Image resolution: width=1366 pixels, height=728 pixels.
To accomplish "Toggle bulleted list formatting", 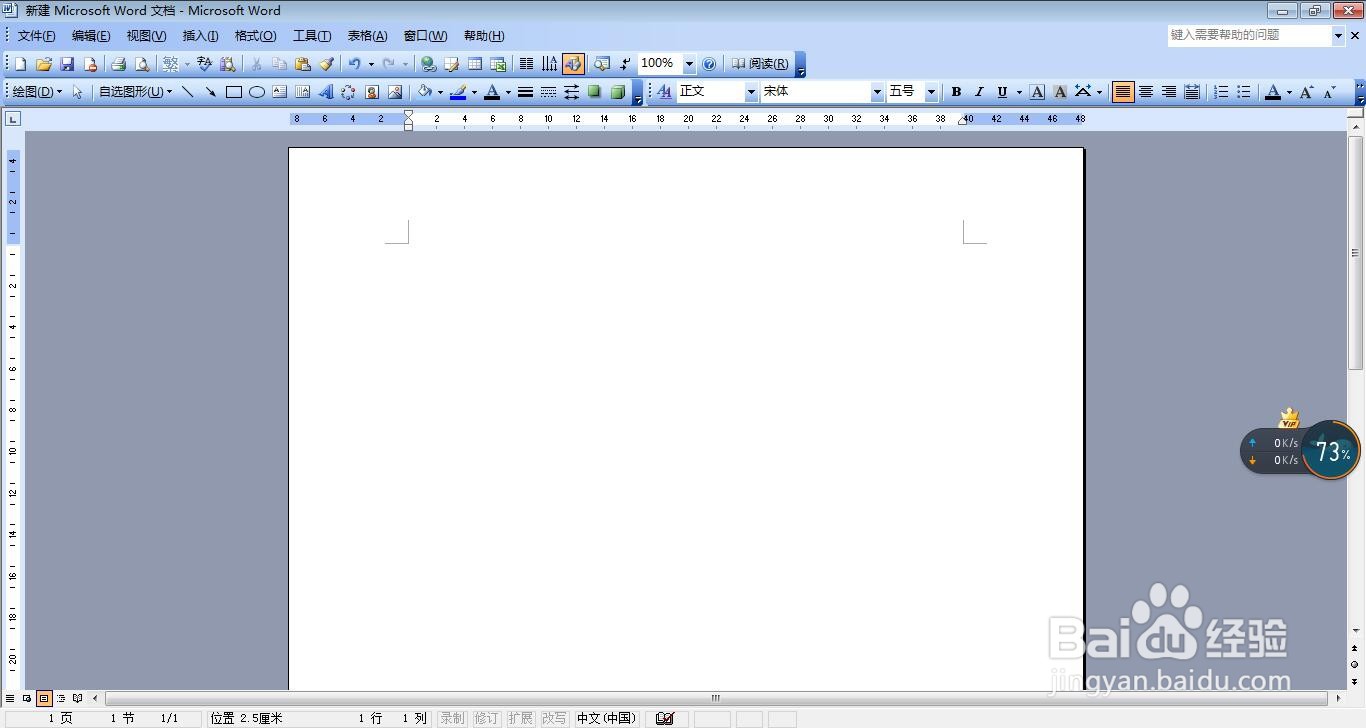I will coord(1244,92).
